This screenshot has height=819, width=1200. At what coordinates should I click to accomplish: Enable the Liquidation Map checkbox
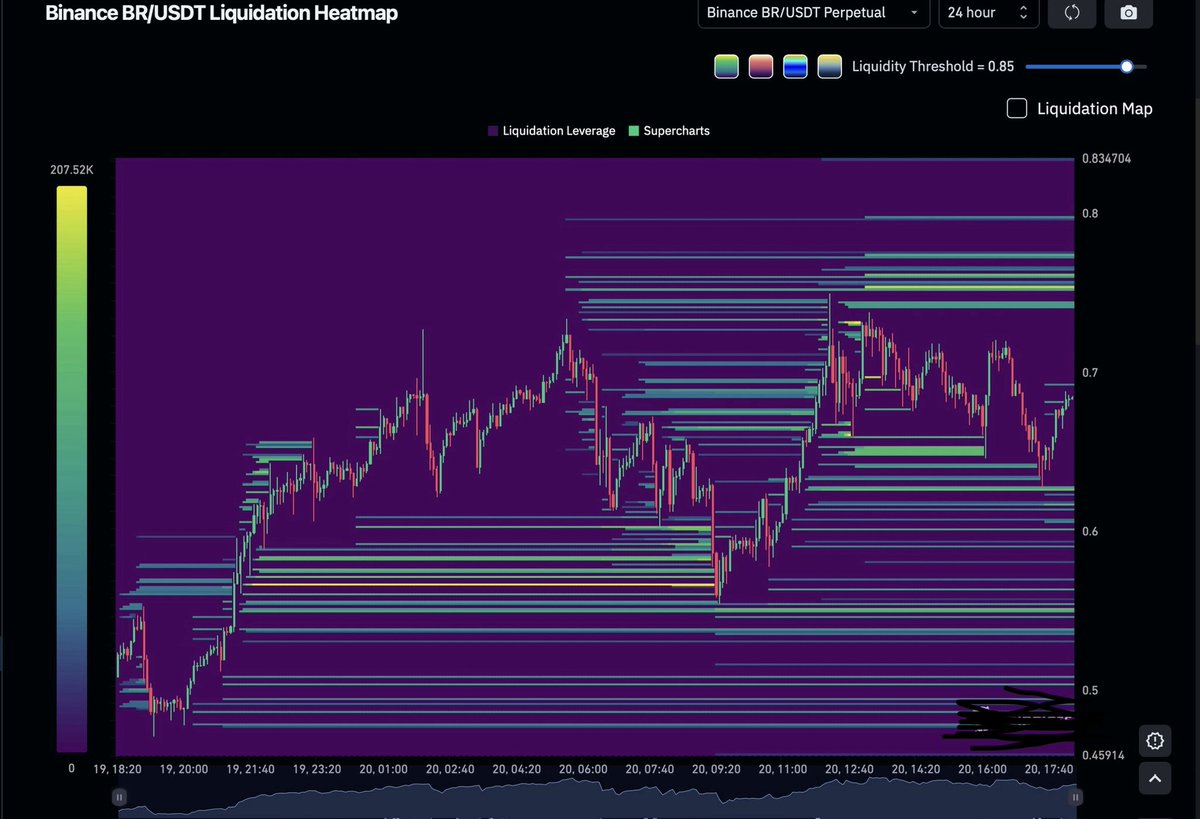point(1017,108)
